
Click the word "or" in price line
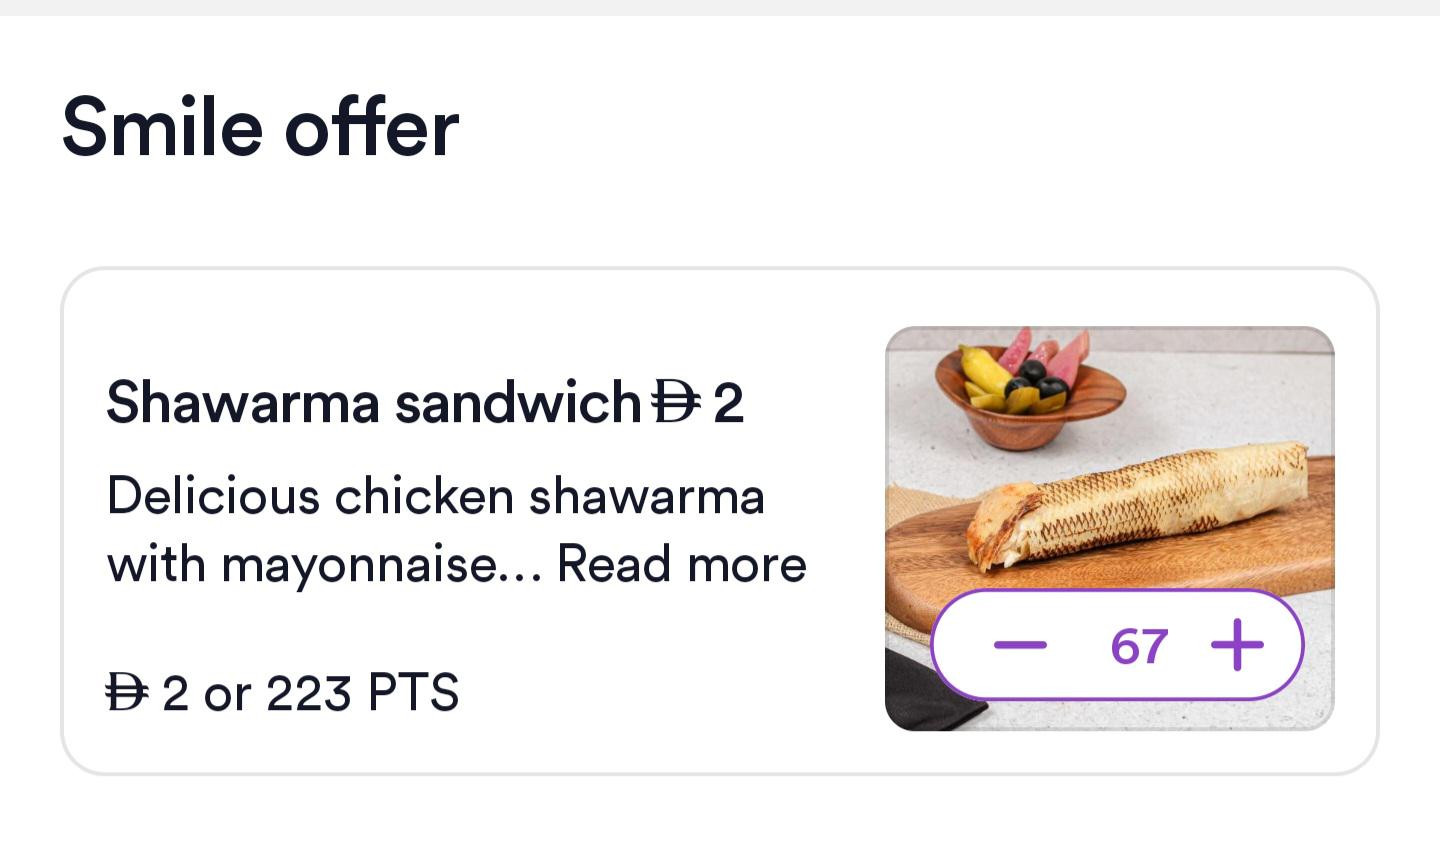227,693
